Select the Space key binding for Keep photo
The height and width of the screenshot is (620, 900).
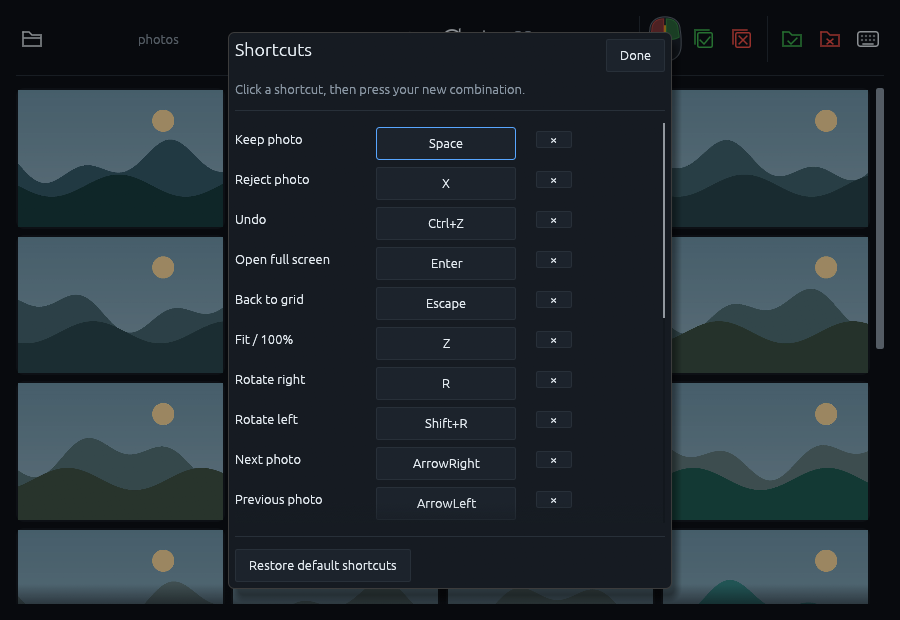click(446, 144)
